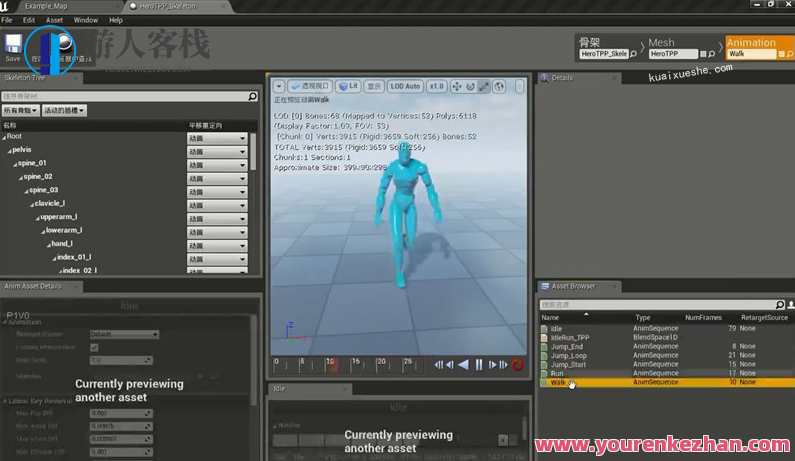The image size is (795, 461).
Task: Collapse the Root bone in skeleton tree
Action: (x=4, y=137)
